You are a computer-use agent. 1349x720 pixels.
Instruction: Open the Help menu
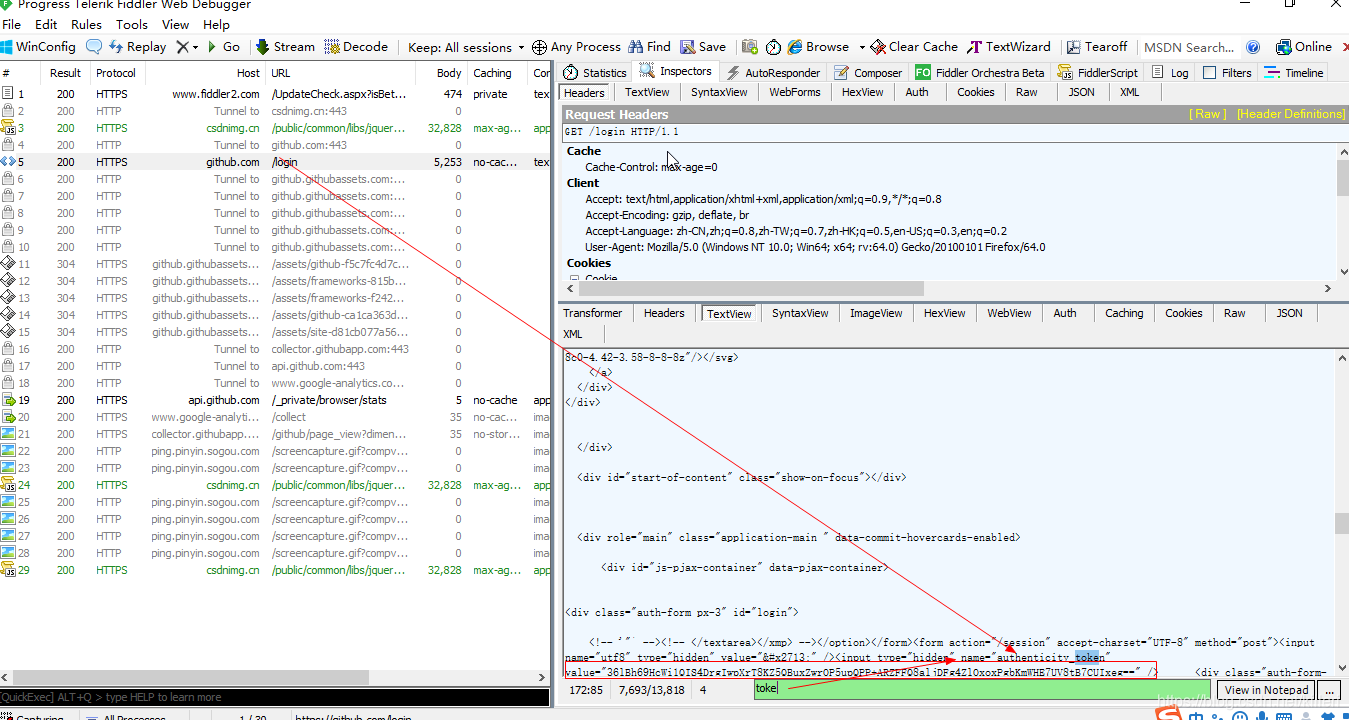(x=216, y=24)
